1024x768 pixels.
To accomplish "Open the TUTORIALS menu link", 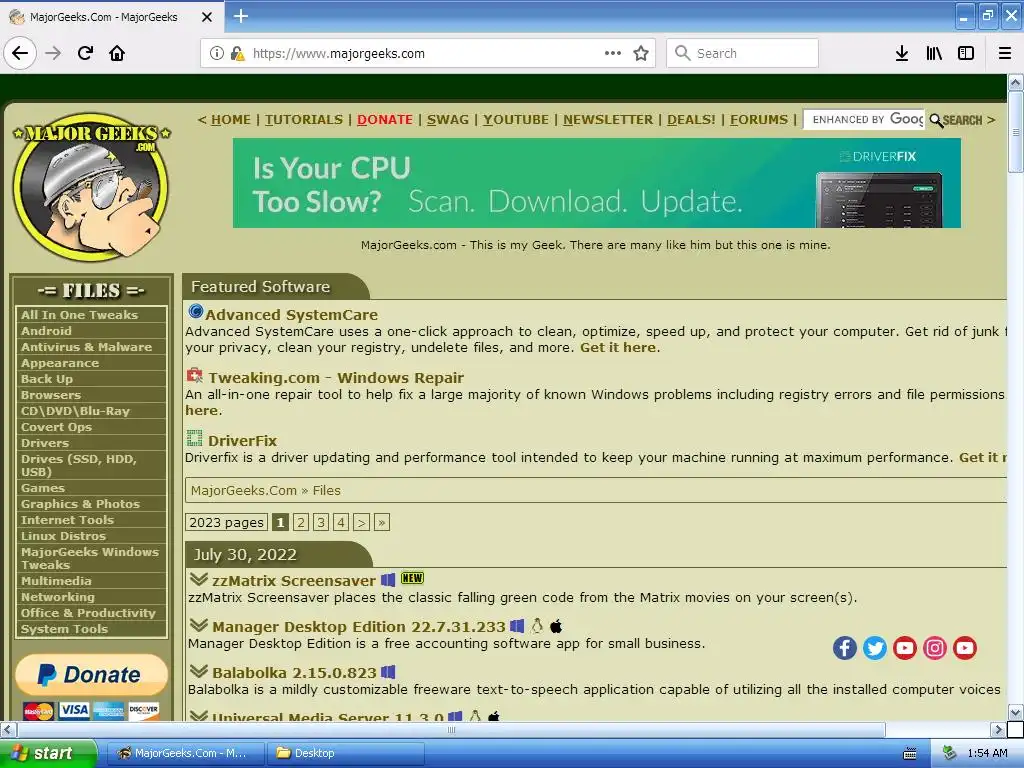I will pos(304,120).
